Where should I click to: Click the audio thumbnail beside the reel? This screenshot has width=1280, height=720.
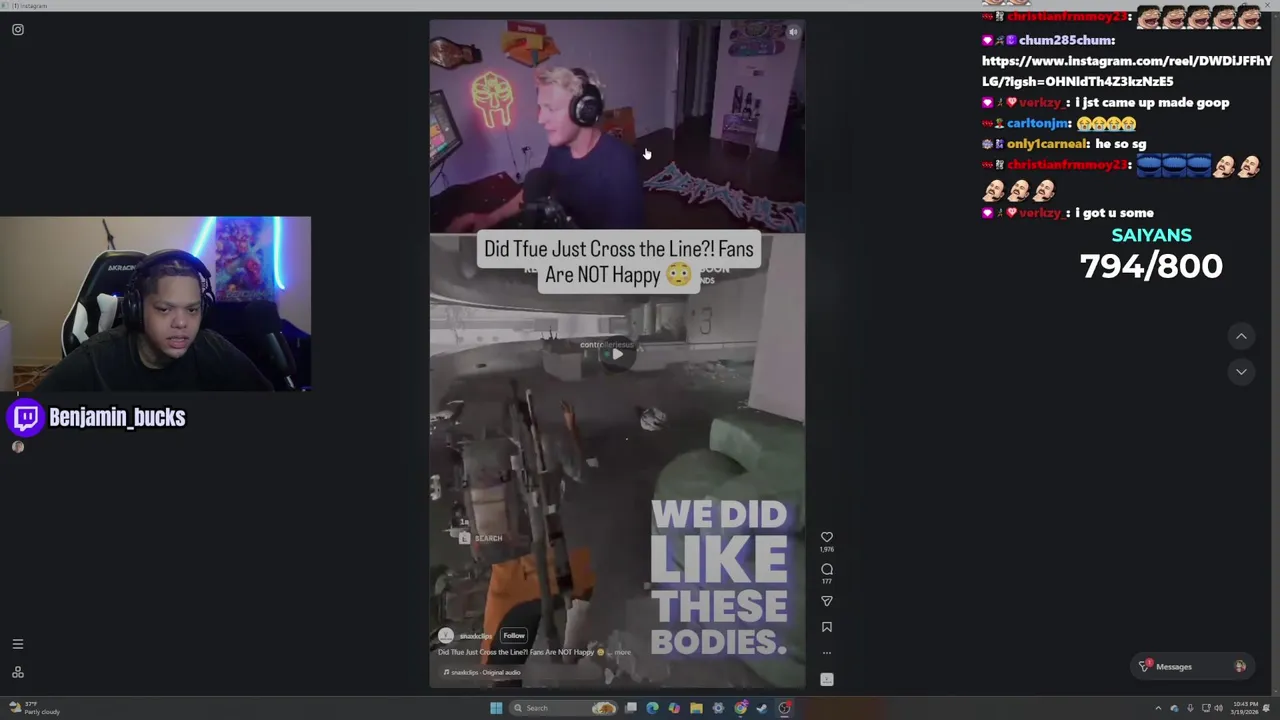click(x=827, y=679)
